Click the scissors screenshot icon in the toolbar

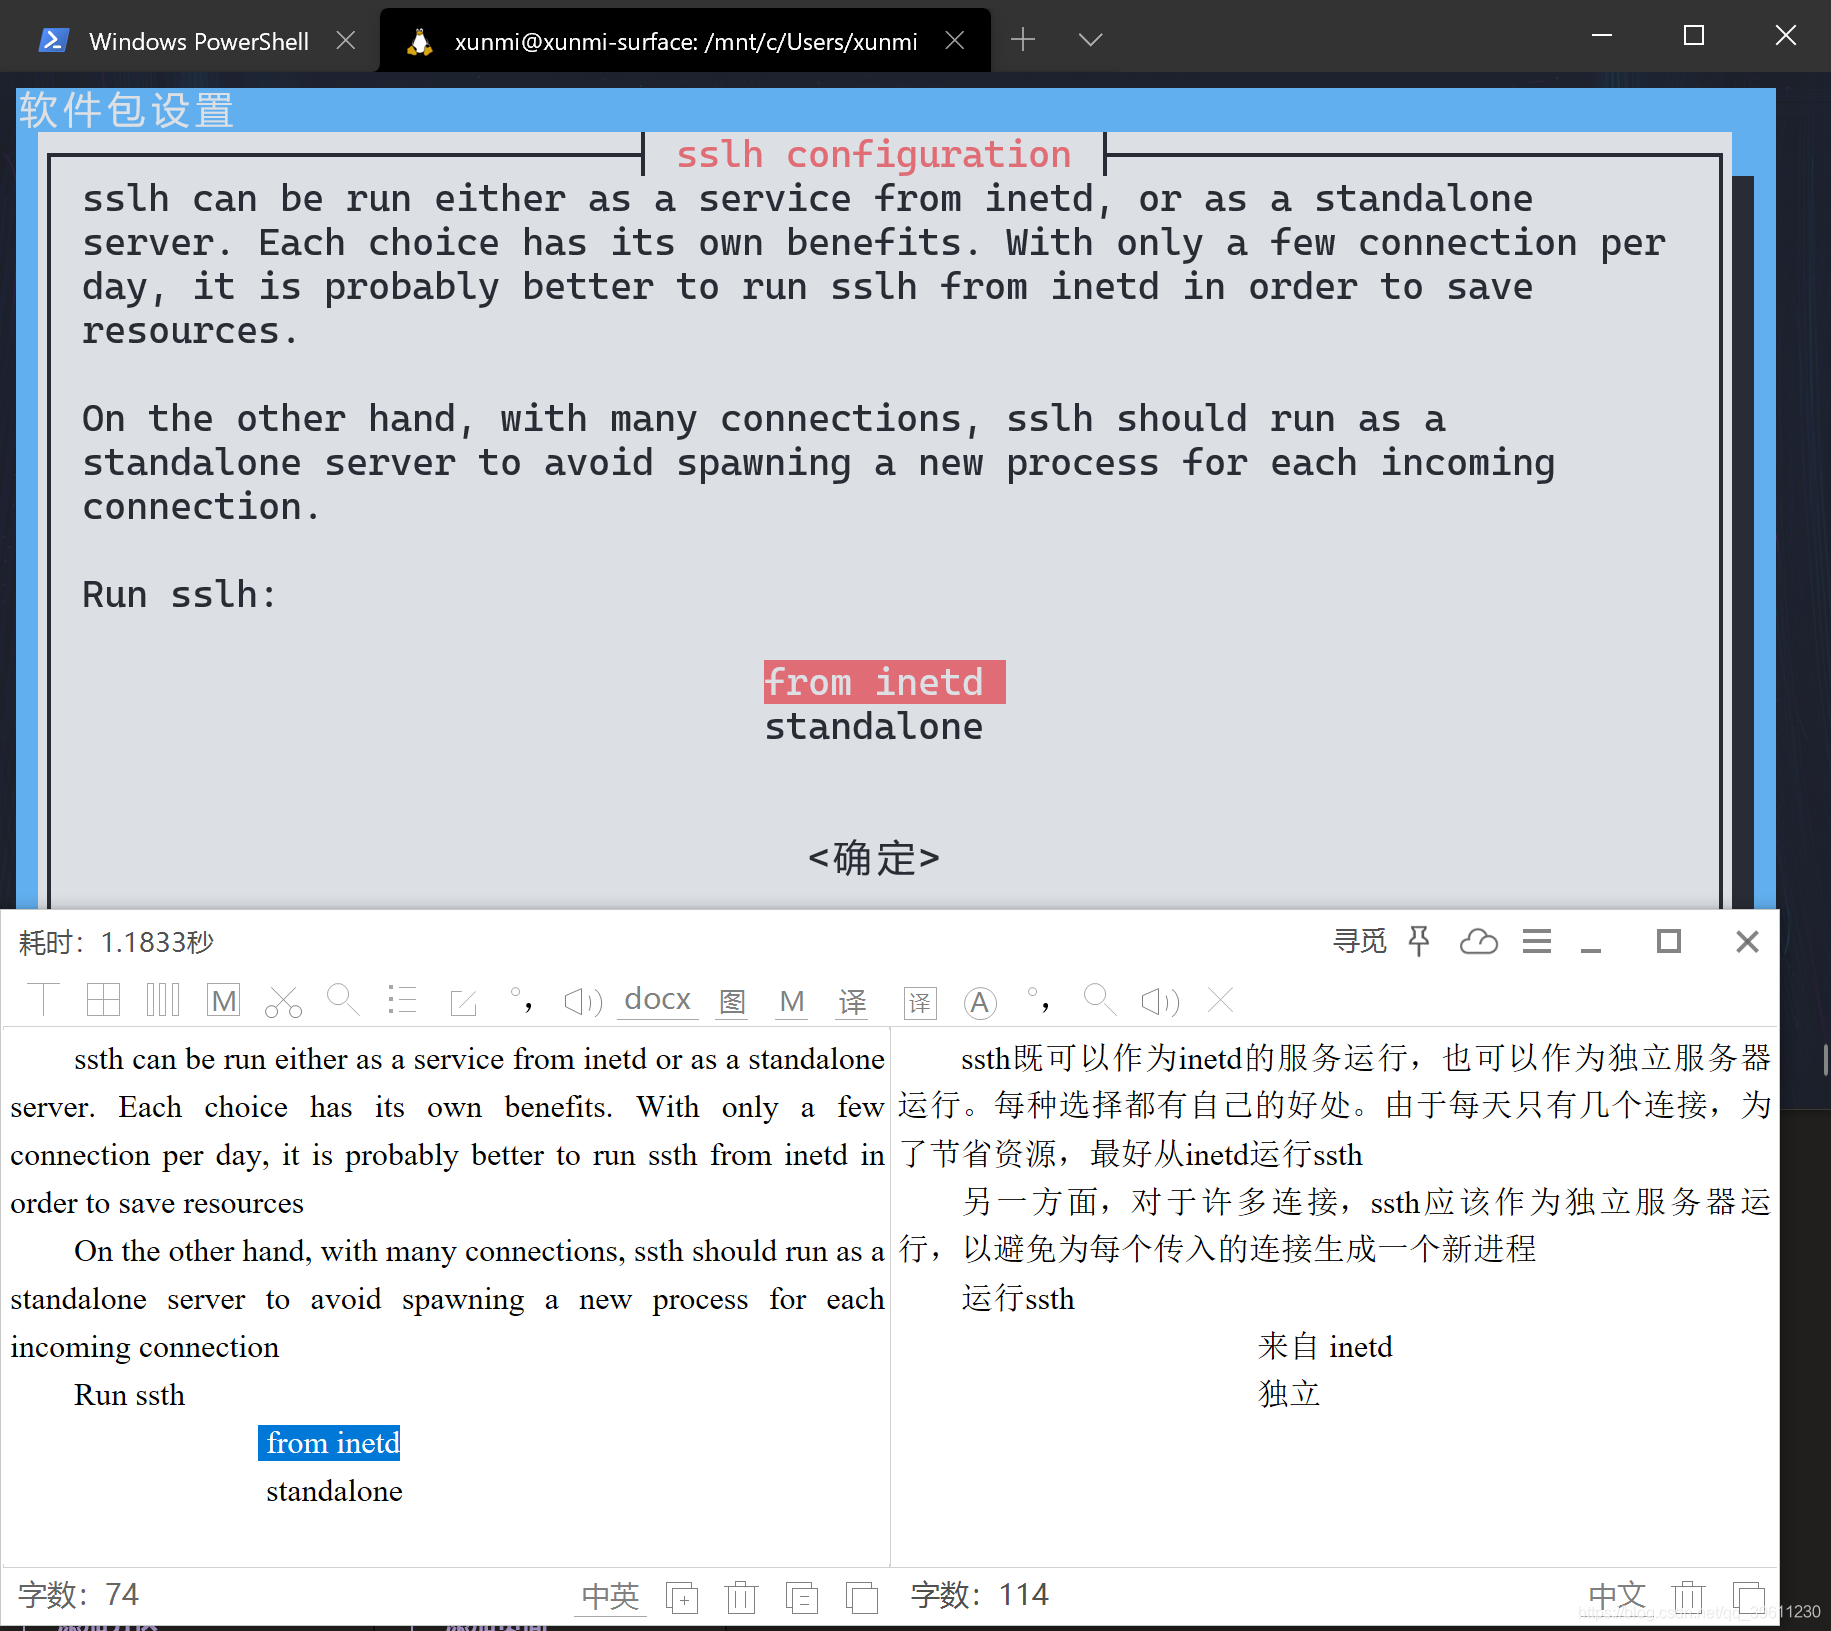point(283,1001)
